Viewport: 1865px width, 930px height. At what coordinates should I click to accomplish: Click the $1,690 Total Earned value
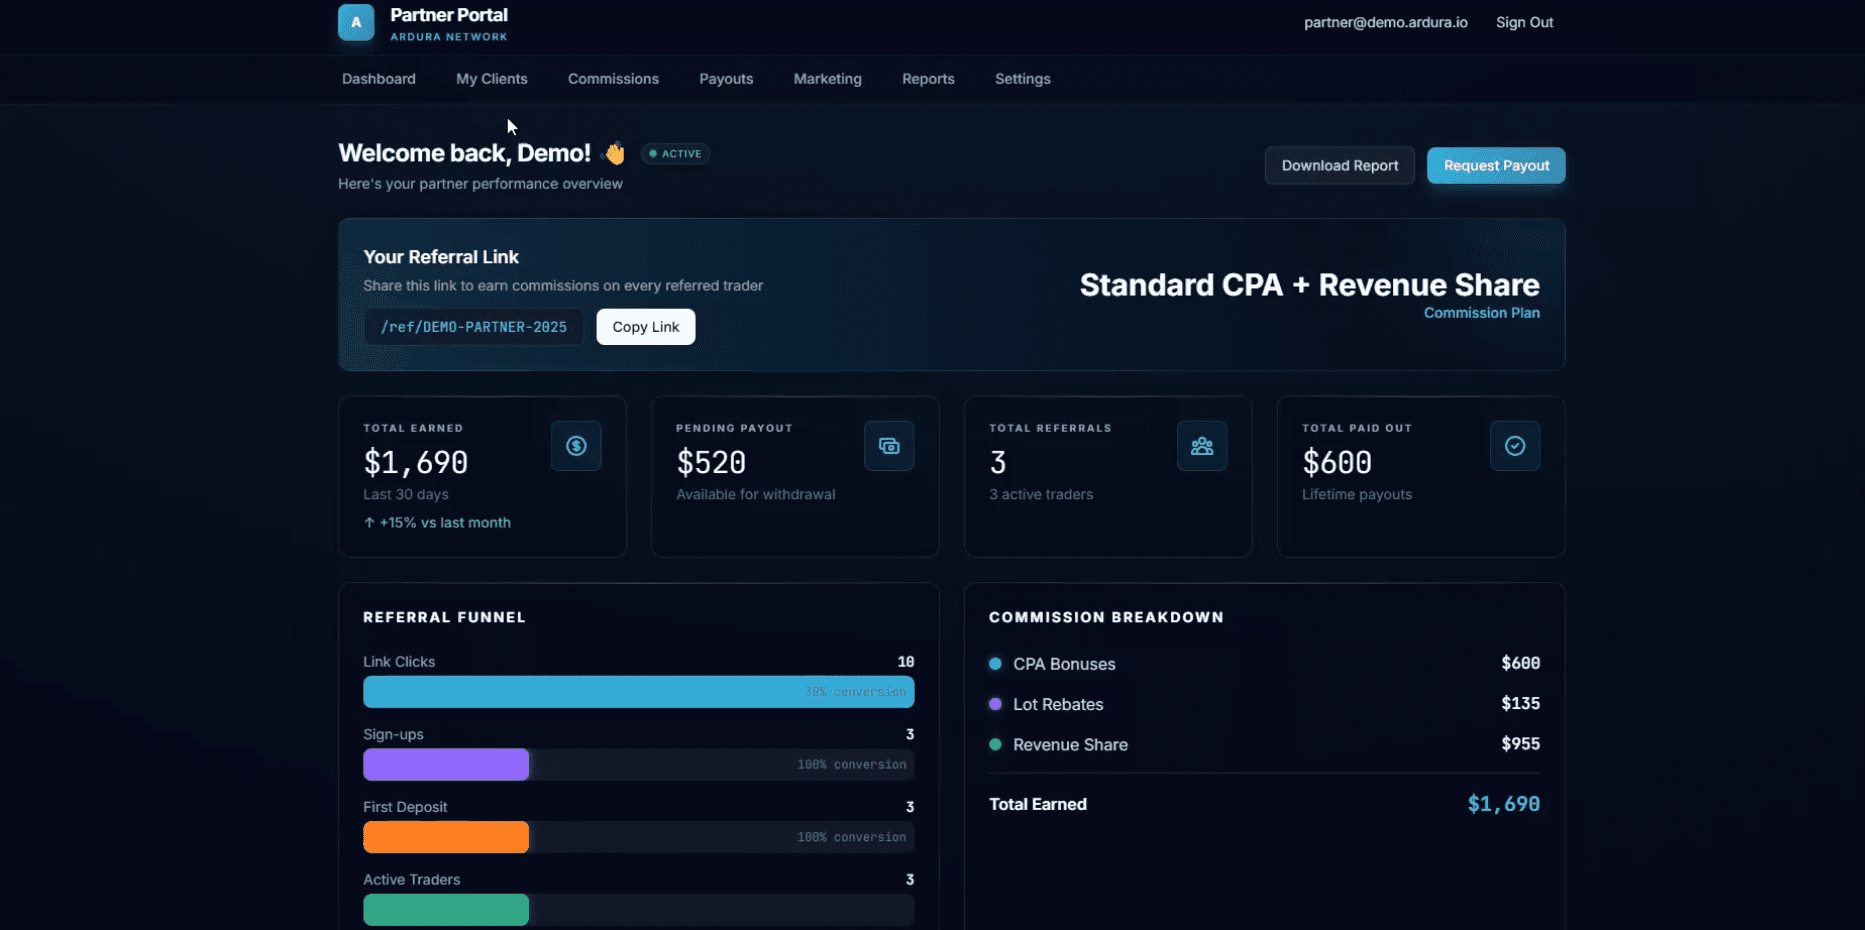click(416, 462)
